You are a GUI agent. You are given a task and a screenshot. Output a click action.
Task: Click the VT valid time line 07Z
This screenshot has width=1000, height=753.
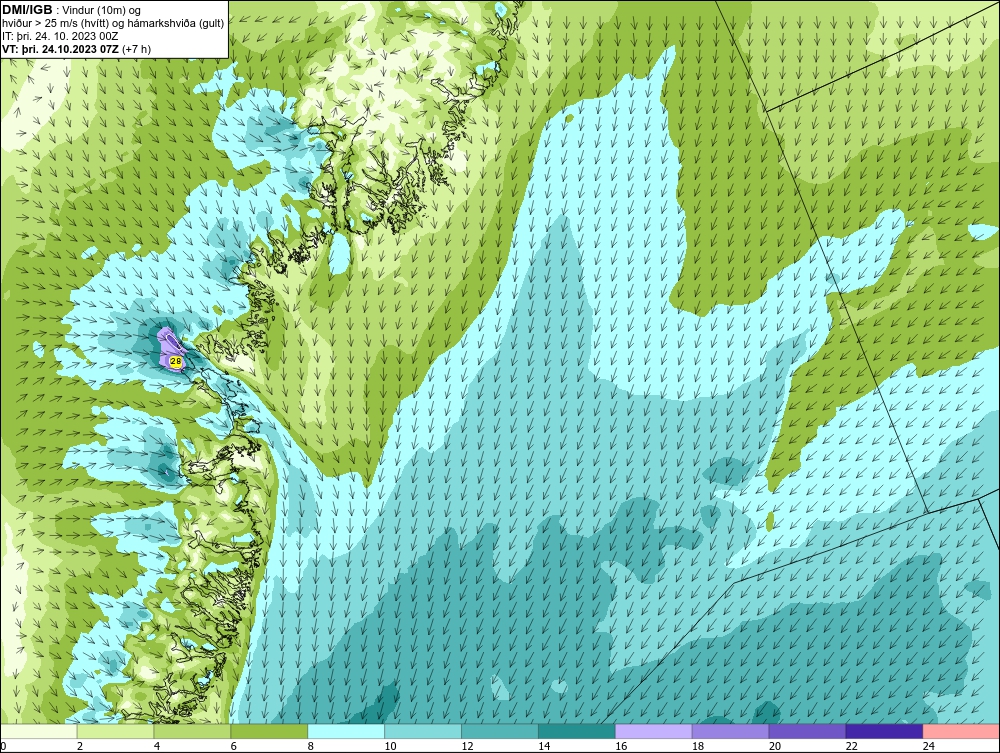pos(77,48)
